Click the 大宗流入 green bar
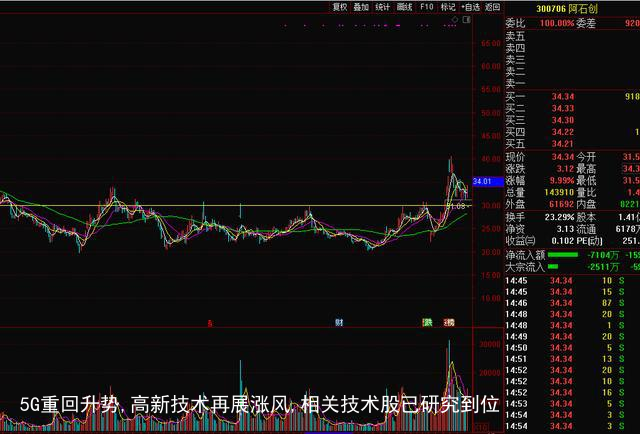Image resolution: width=640 pixels, height=434 pixels. (x=553, y=267)
